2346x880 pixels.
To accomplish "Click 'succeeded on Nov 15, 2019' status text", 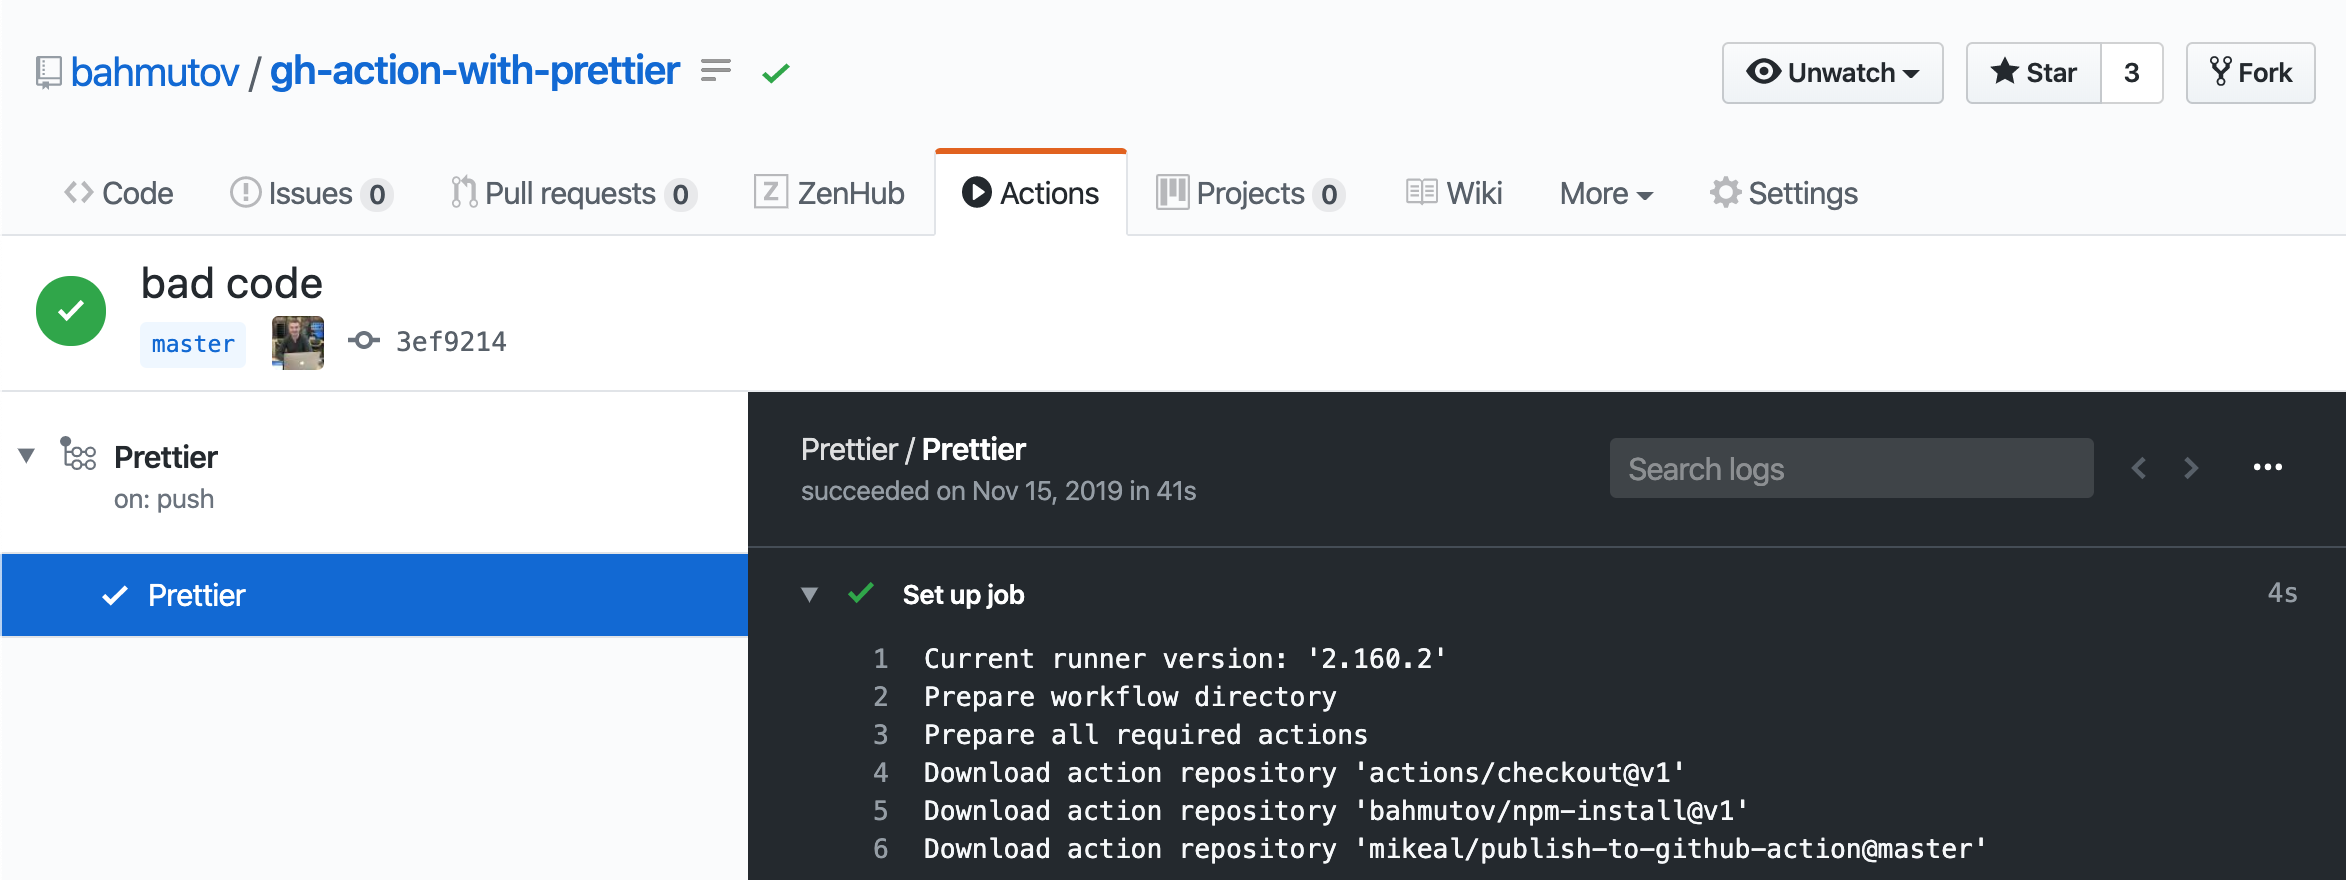I will 998,491.
